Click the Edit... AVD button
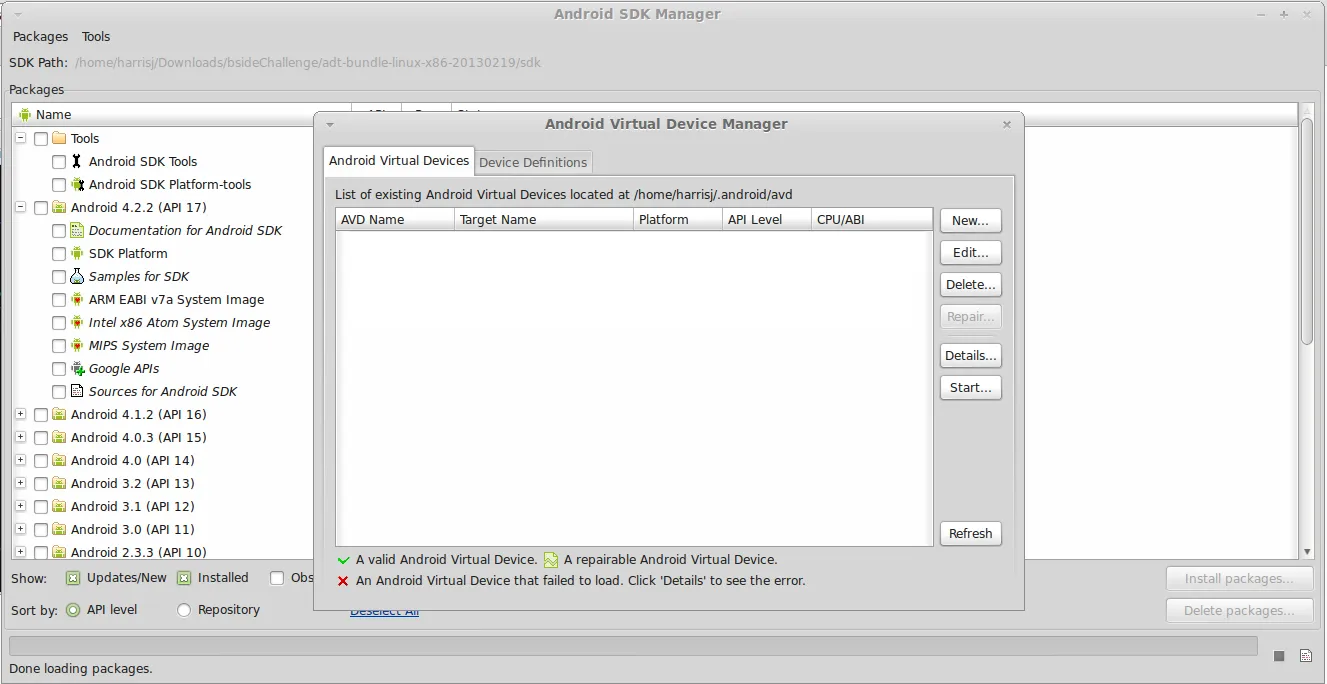The width and height of the screenshot is (1327, 684). tap(970, 253)
